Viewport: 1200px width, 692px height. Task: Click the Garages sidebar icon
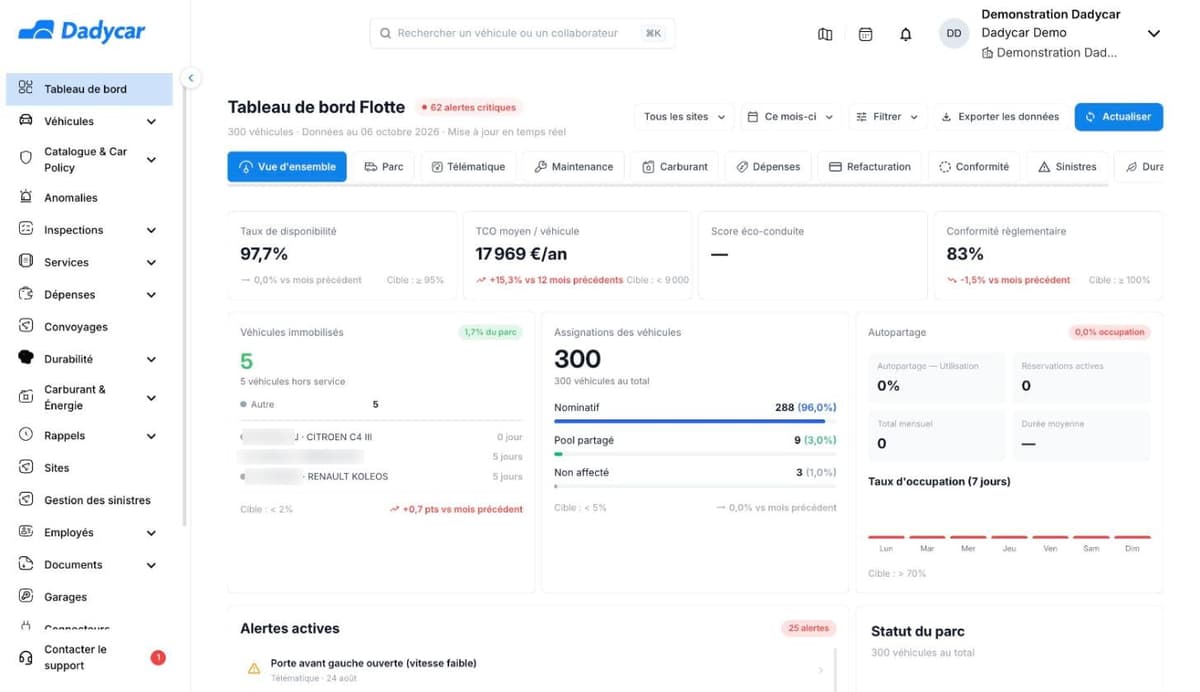[x=26, y=596]
